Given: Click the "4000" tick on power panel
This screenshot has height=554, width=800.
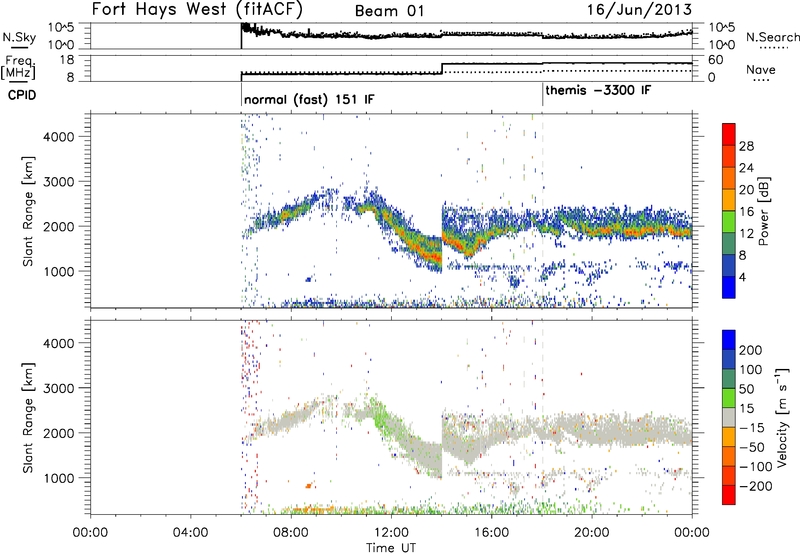Looking at the screenshot, I should click(x=59, y=137).
